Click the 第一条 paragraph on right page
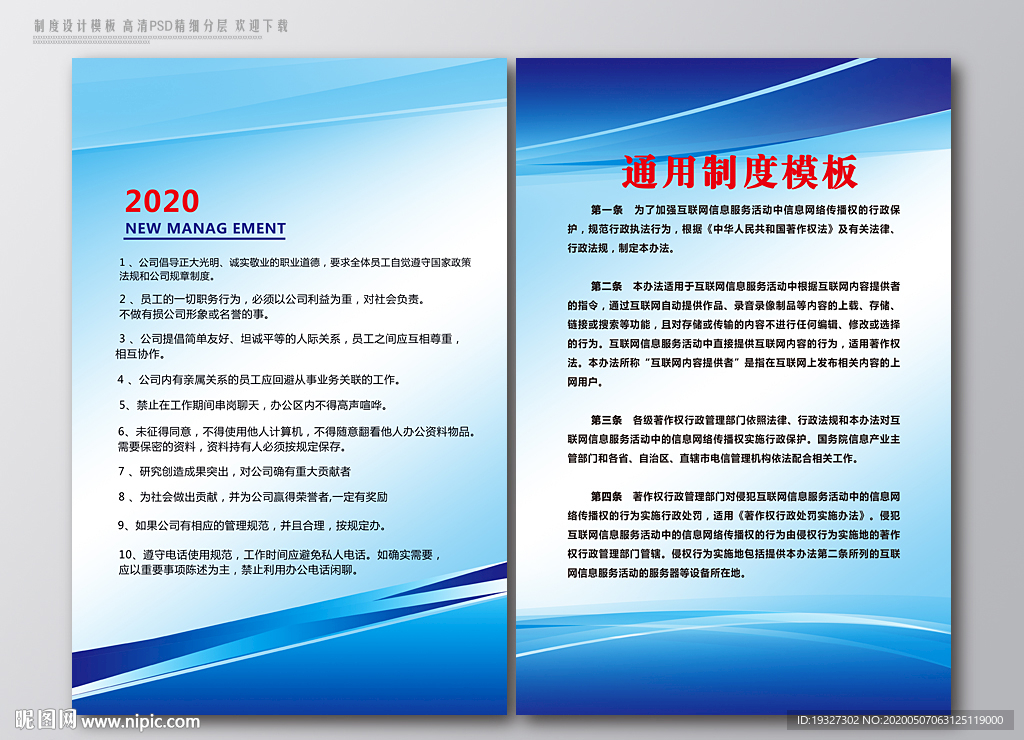This screenshot has height=740, width=1024. (733, 229)
